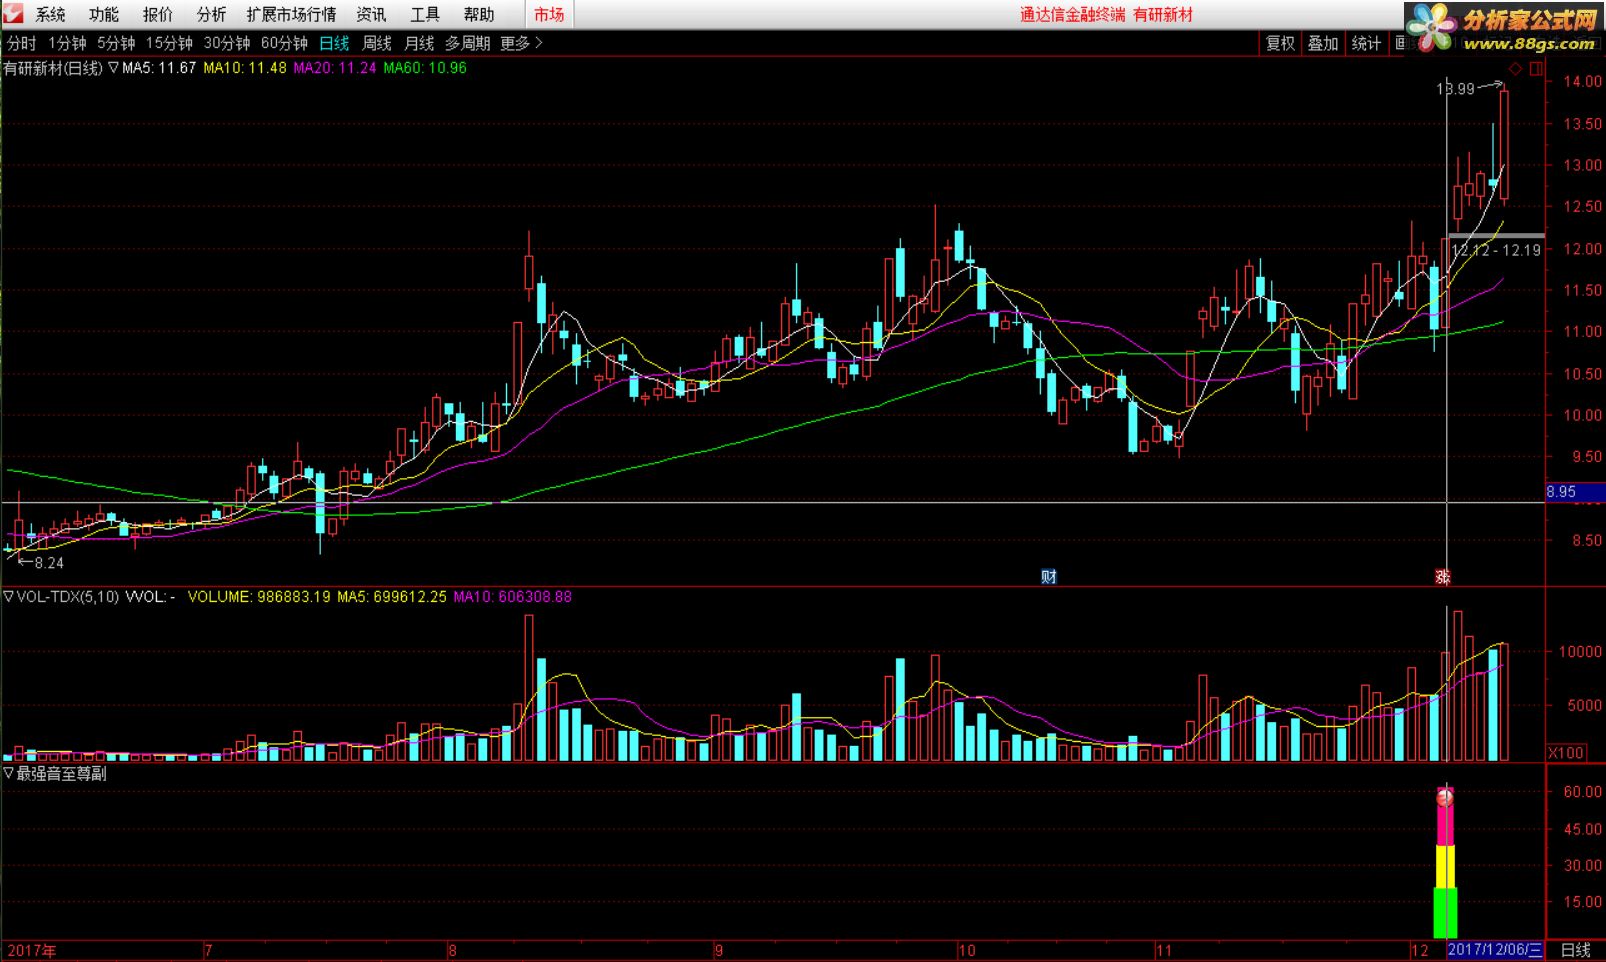Click the X100 volume scale label

1566,753
